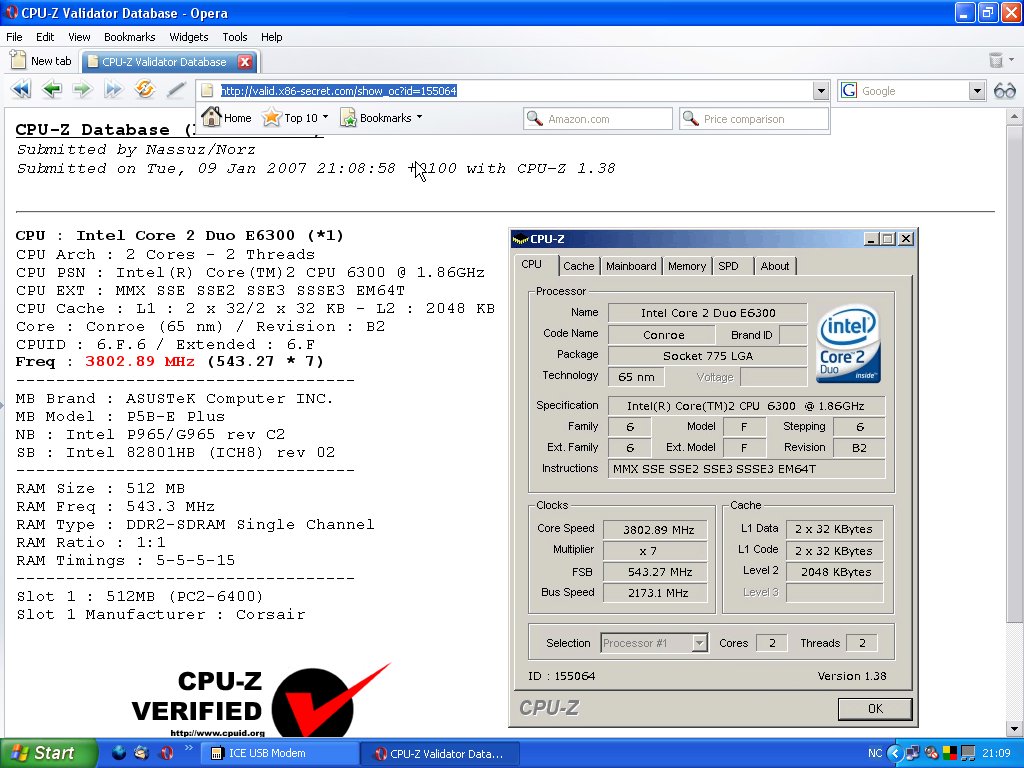Click the CPU-Z Validator Data taskbar button

tap(440, 753)
